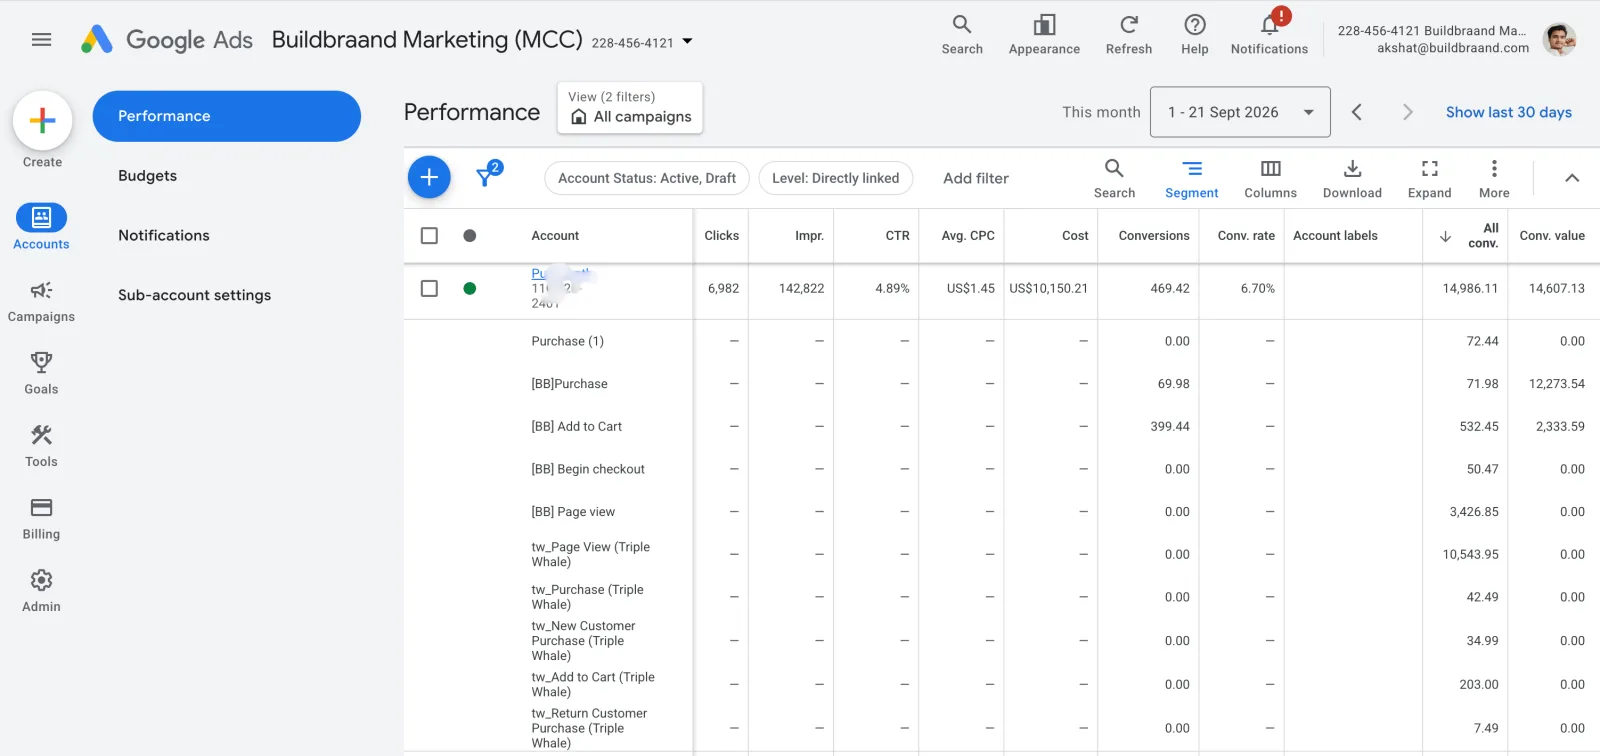View Notifications bell alerts

click(x=1269, y=35)
